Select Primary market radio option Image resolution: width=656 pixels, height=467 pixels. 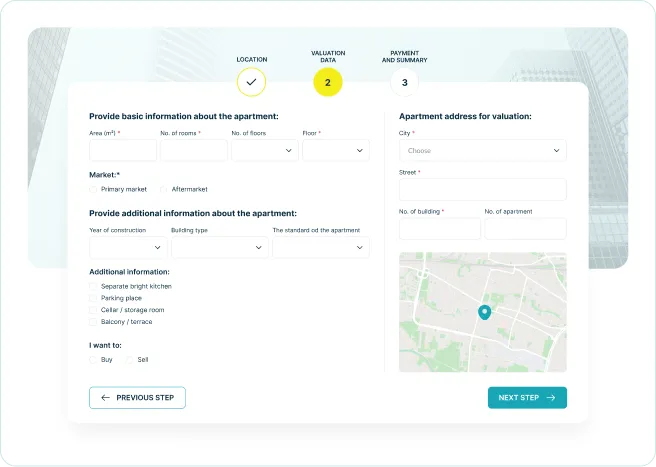click(93, 190)
